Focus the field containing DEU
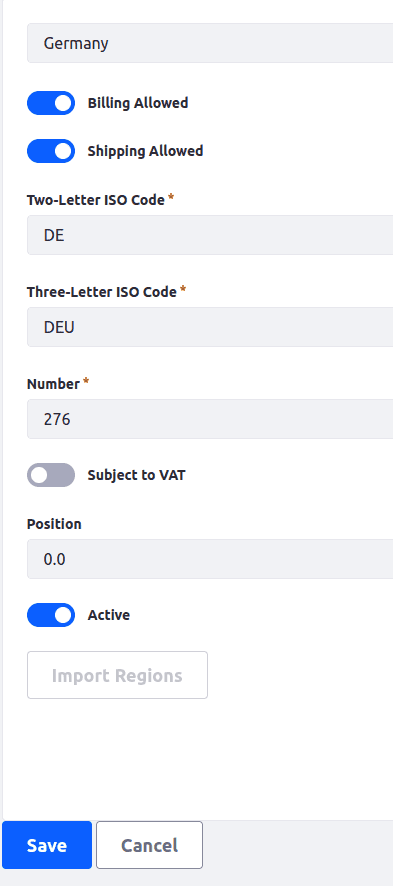Screen dimensions: 393x886 (x=210, y=327)
